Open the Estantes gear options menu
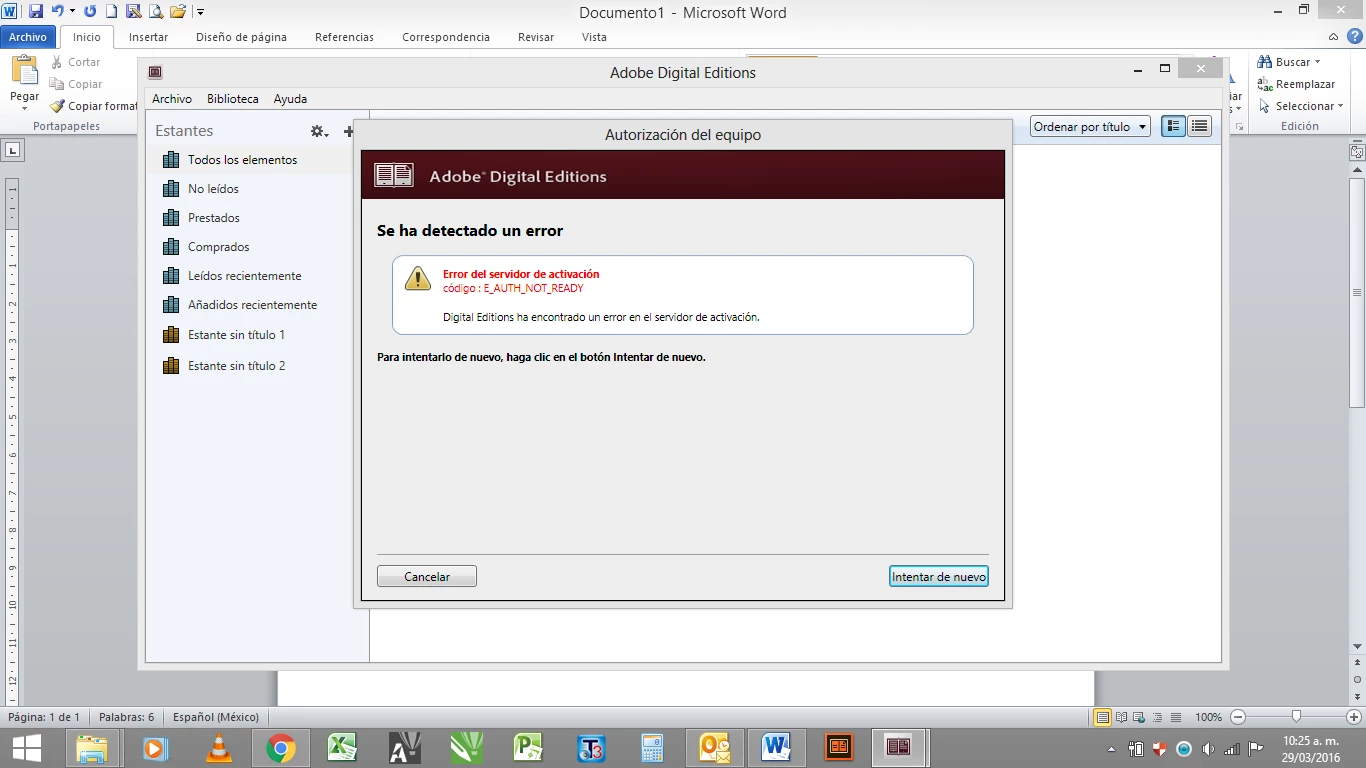This screenshot has height=768, width=1366. (x=319, y=131)
